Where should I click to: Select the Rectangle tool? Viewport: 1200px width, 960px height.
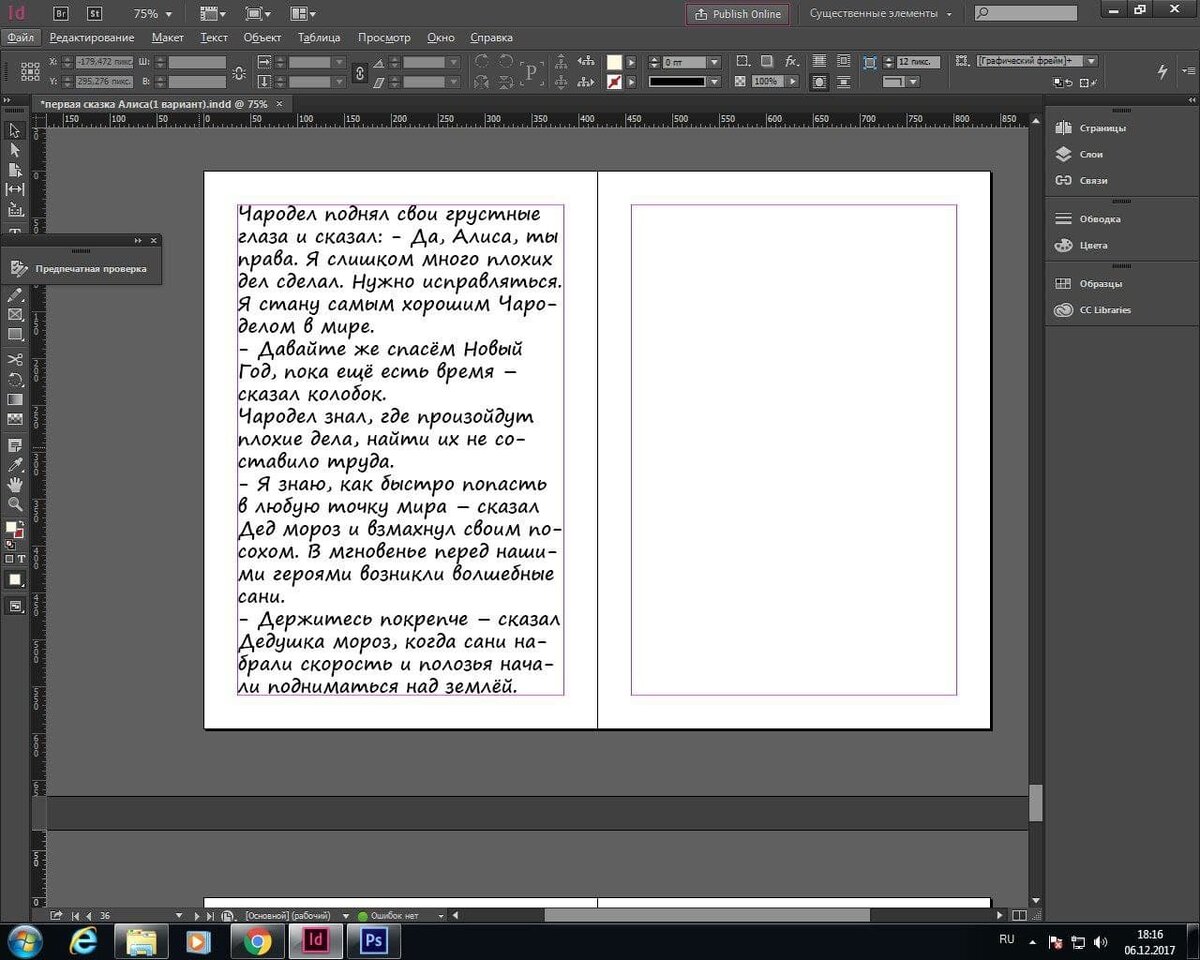click(15, 335)
